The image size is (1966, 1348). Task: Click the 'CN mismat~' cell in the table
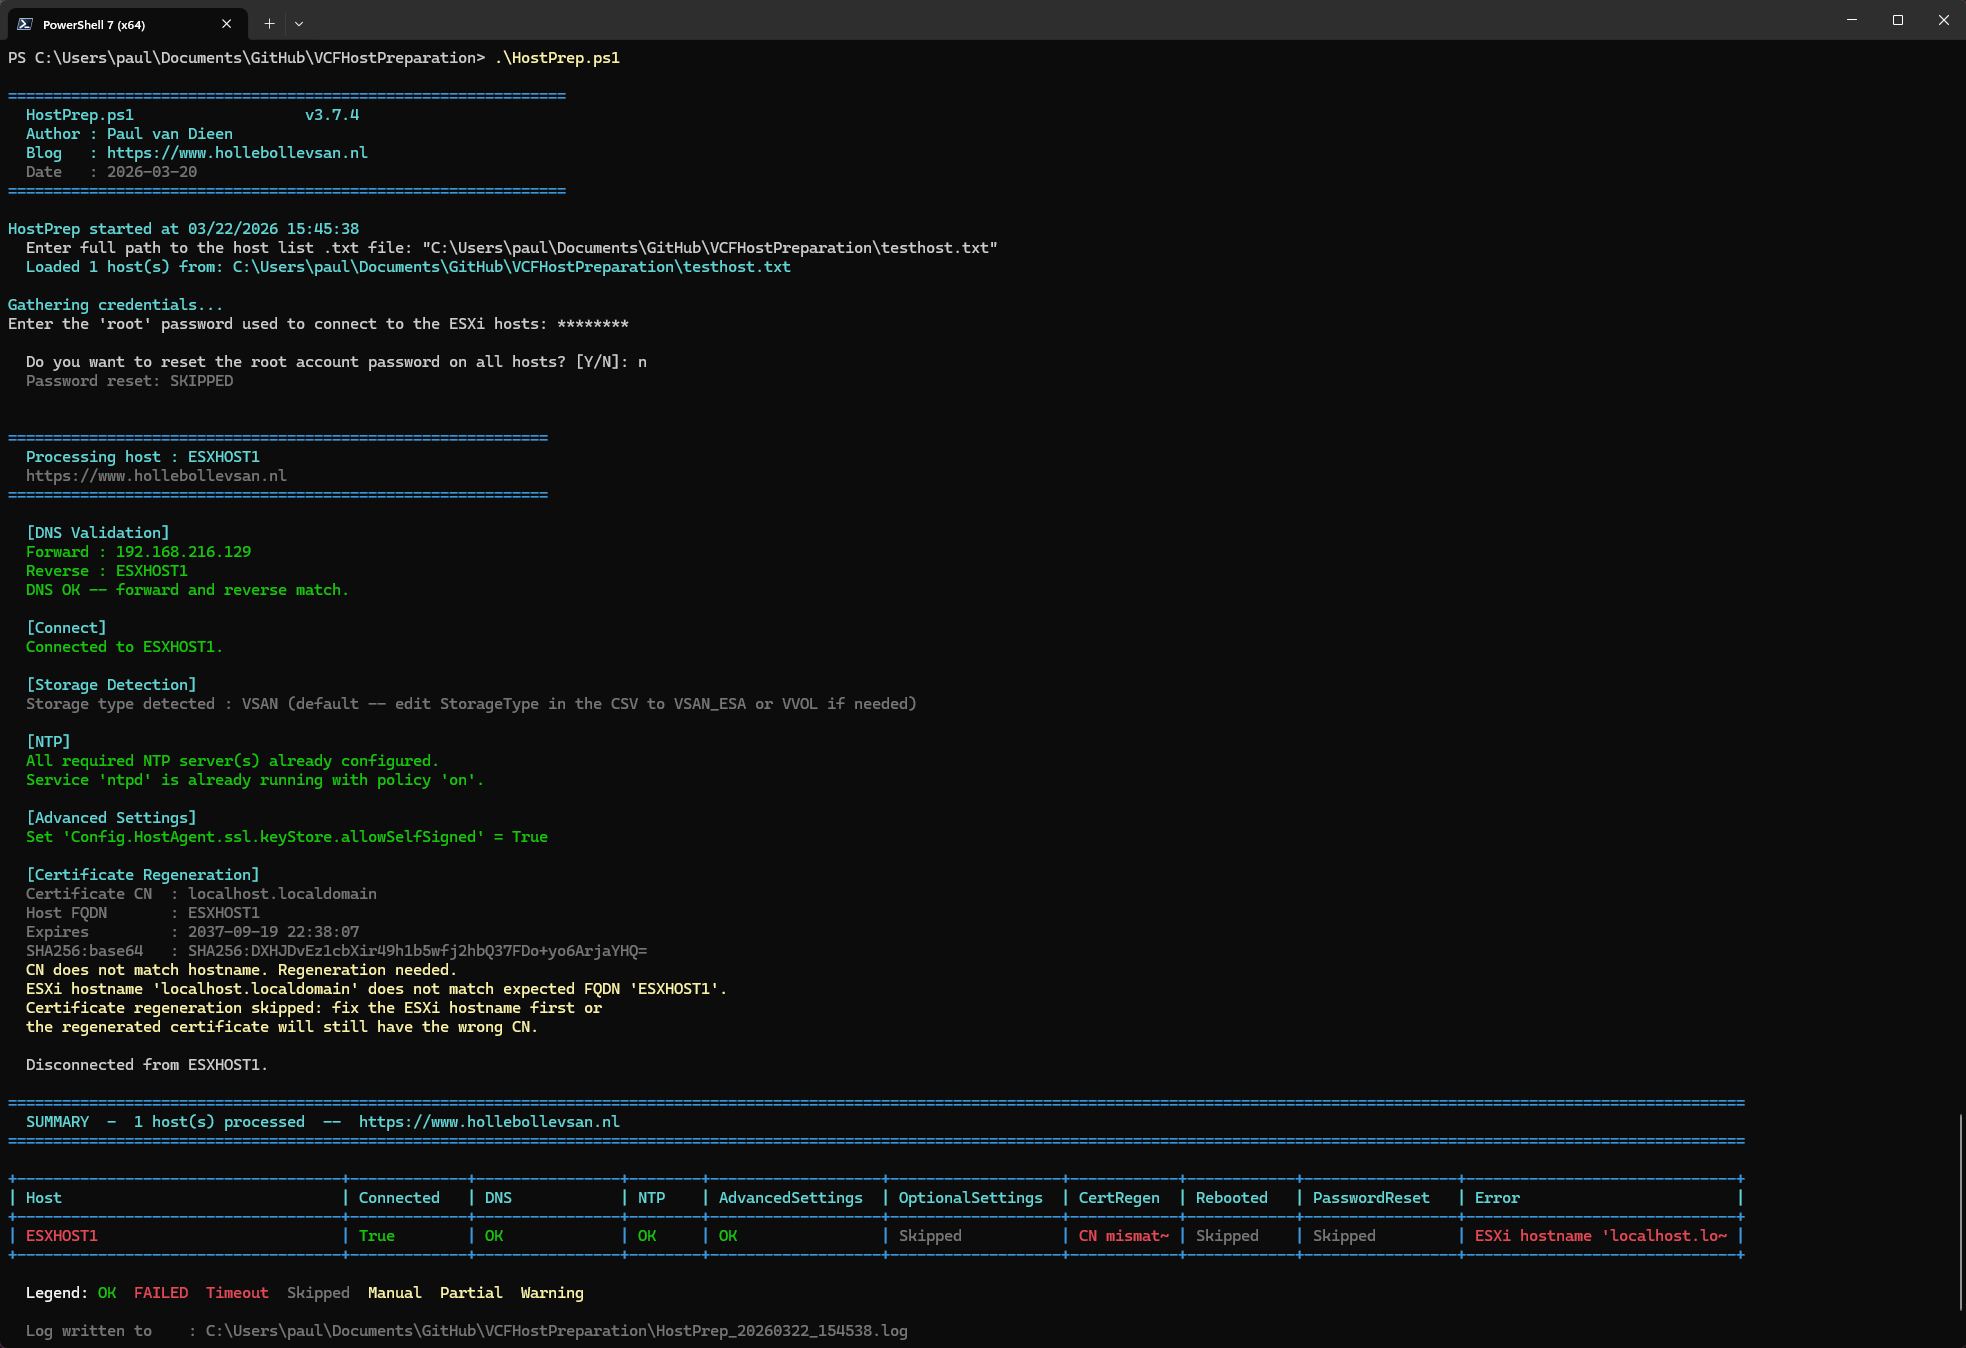tap(1123, 1236)
